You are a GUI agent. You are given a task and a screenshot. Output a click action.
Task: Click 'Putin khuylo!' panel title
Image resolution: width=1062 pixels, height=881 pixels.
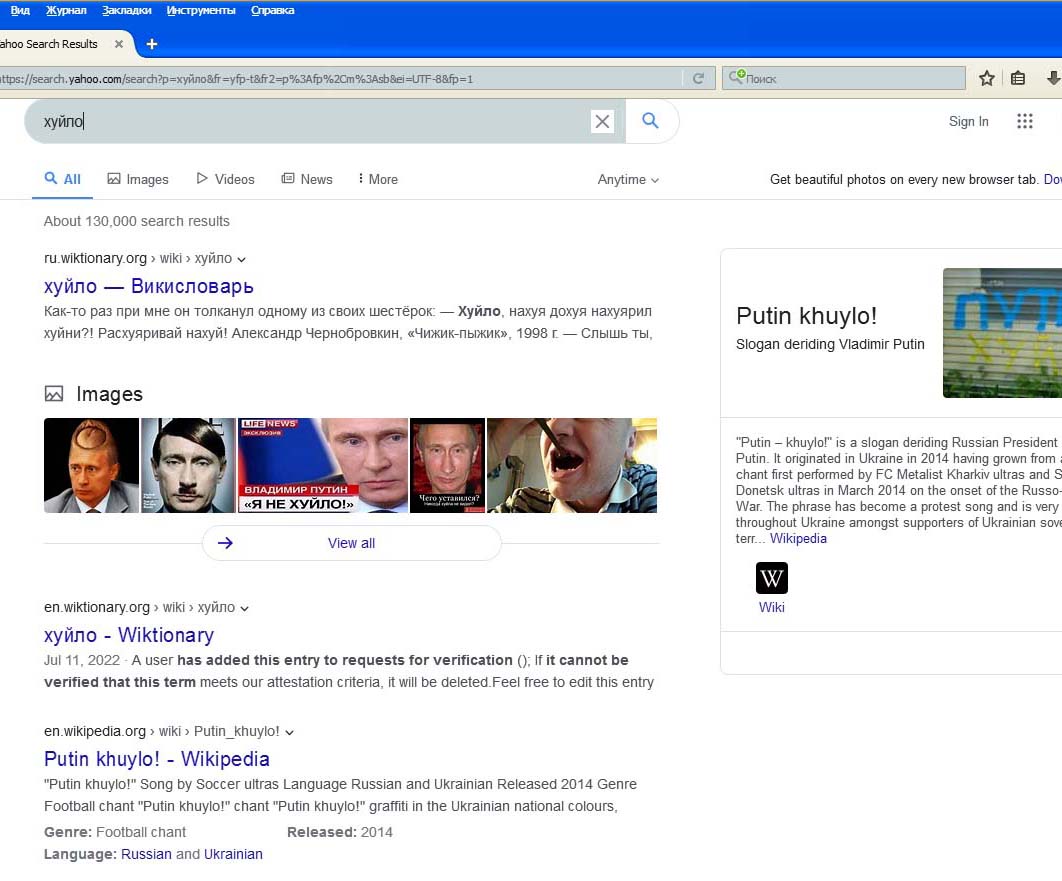[806, 316]
